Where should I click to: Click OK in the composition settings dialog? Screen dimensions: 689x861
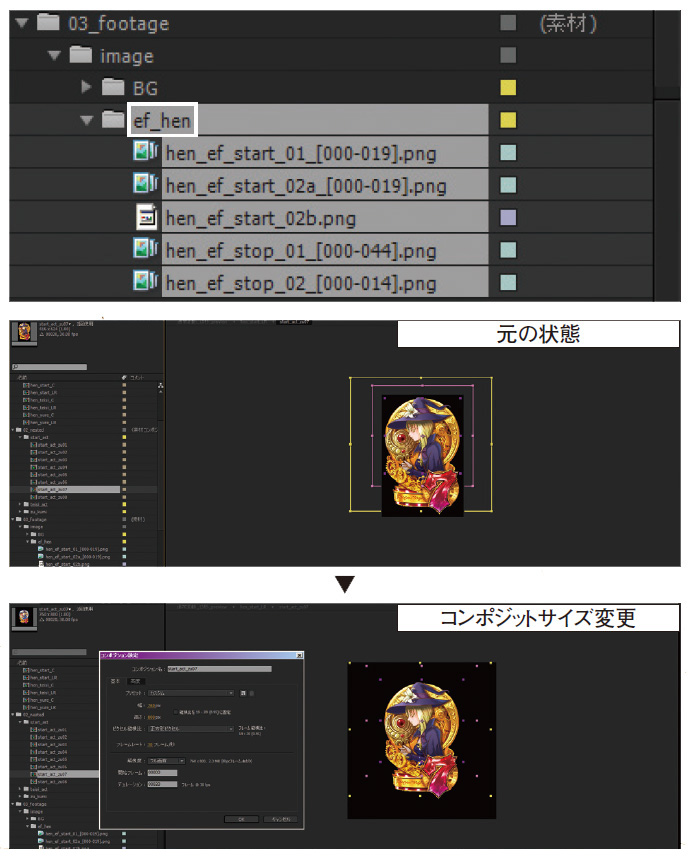(241, 819)
